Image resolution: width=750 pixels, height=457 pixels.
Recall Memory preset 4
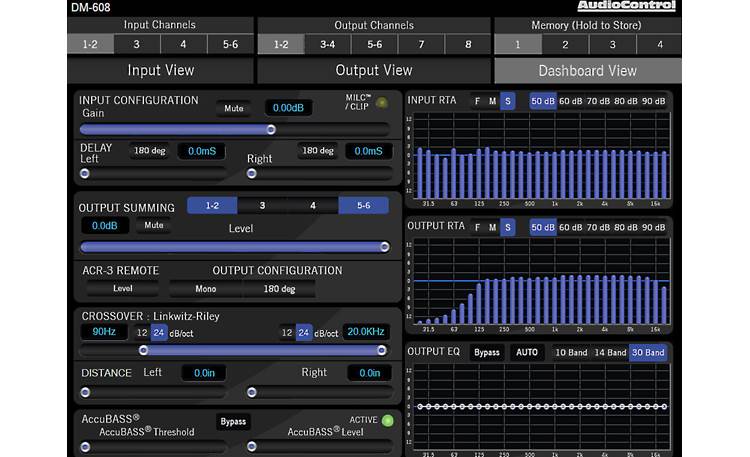(x=660, y=45)
